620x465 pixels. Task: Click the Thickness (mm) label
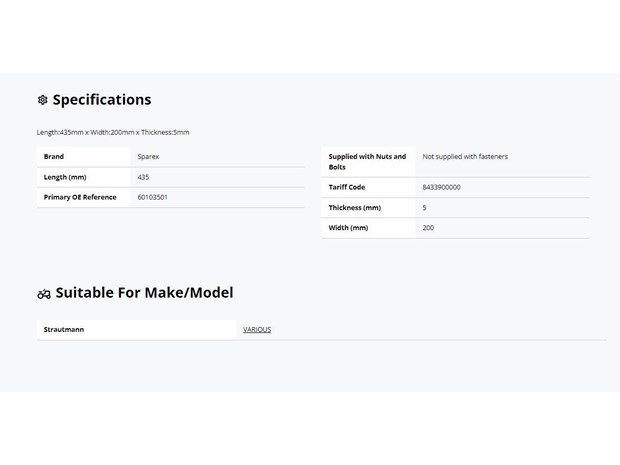point(355,208)
